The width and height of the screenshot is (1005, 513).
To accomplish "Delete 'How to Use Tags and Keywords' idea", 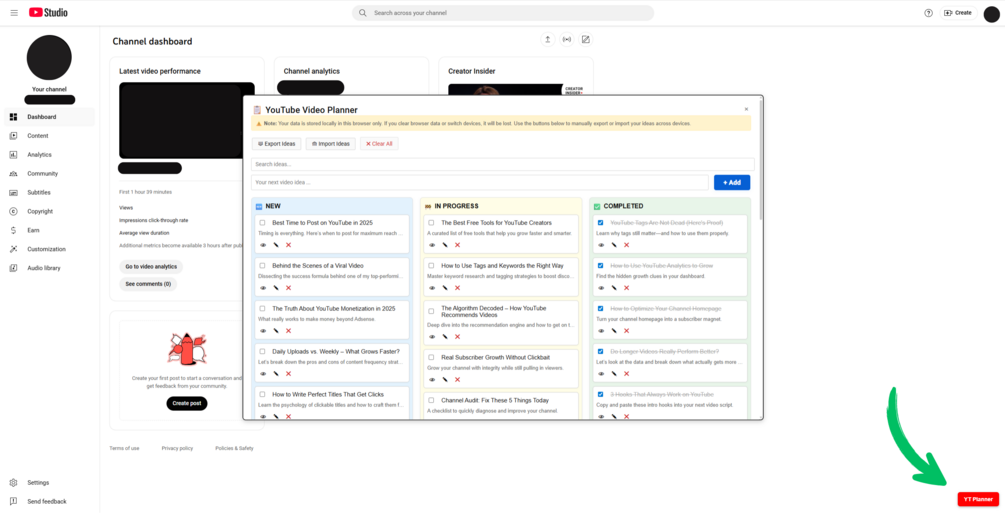I will 458,288.
